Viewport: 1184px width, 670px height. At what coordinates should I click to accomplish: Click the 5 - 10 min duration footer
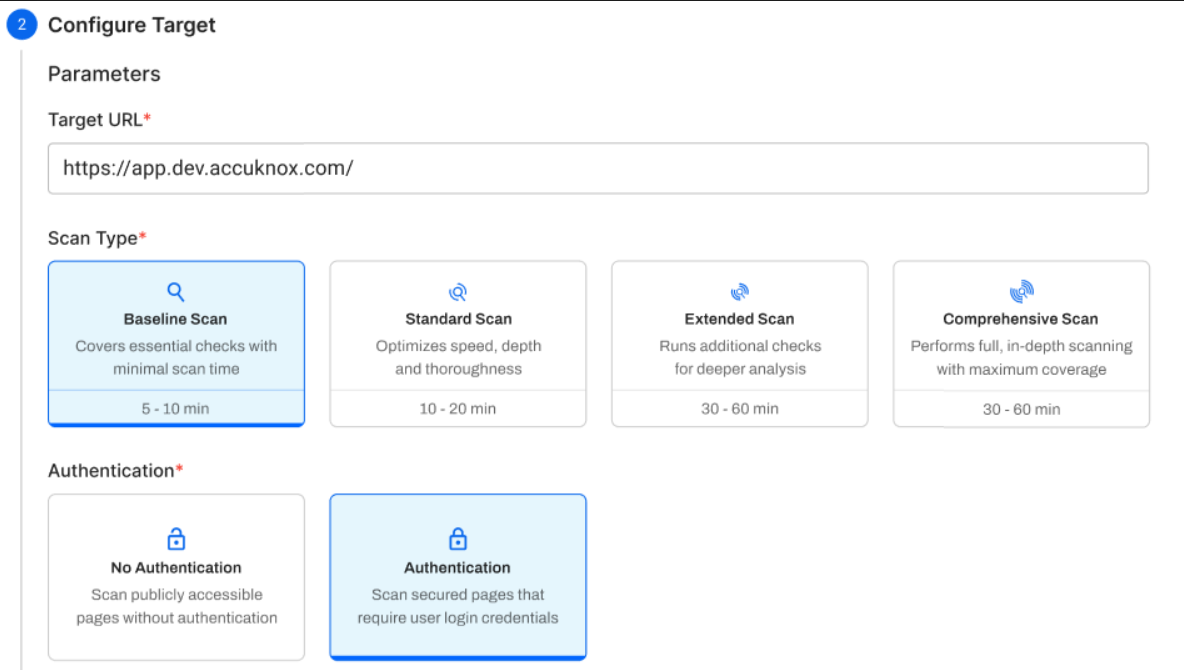click(x=176, y=408)
